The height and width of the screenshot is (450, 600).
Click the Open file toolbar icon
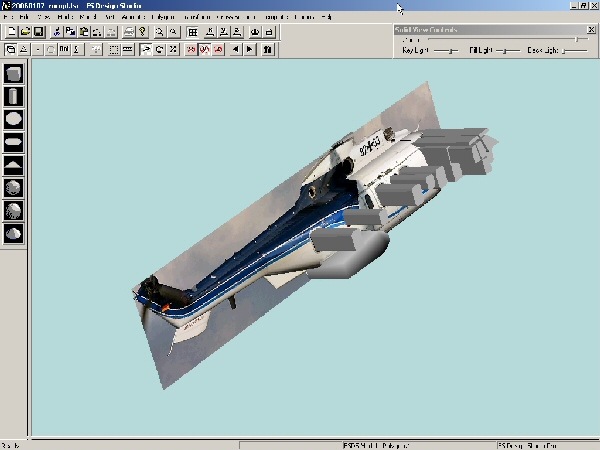pyautogui.click(x=24, y=32)
